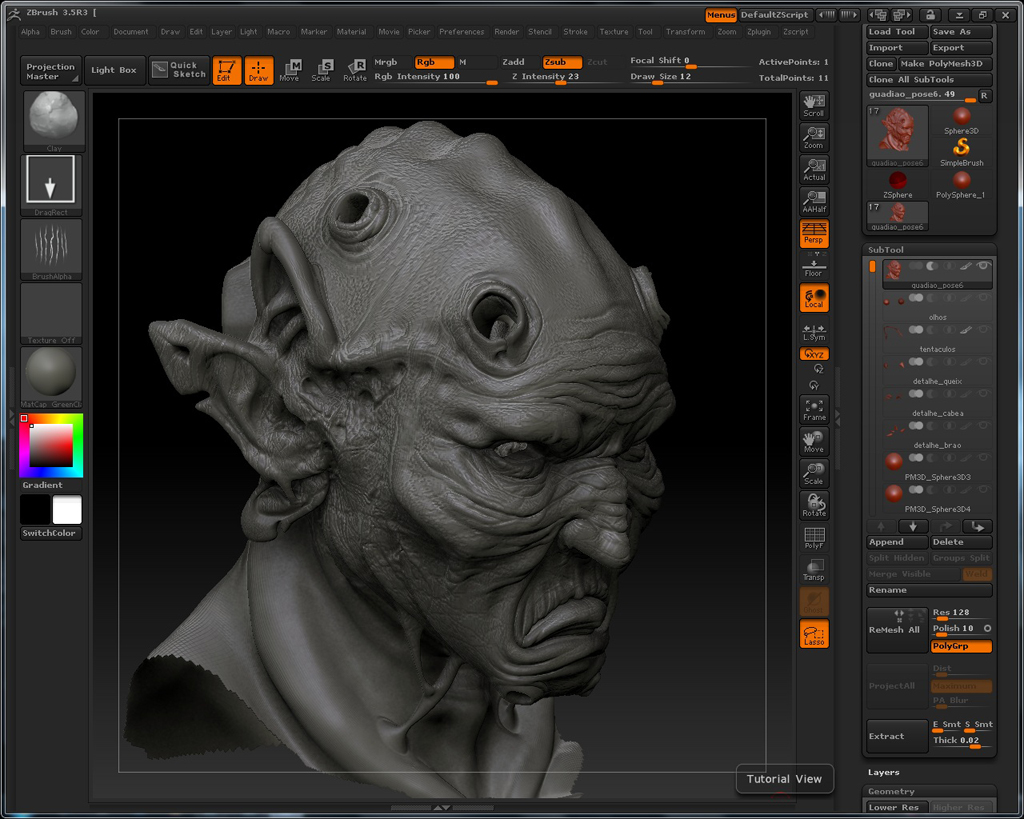Open the Texture Off picker
Viewport: 1024px width, 819px height.
(x=51, y=313)
